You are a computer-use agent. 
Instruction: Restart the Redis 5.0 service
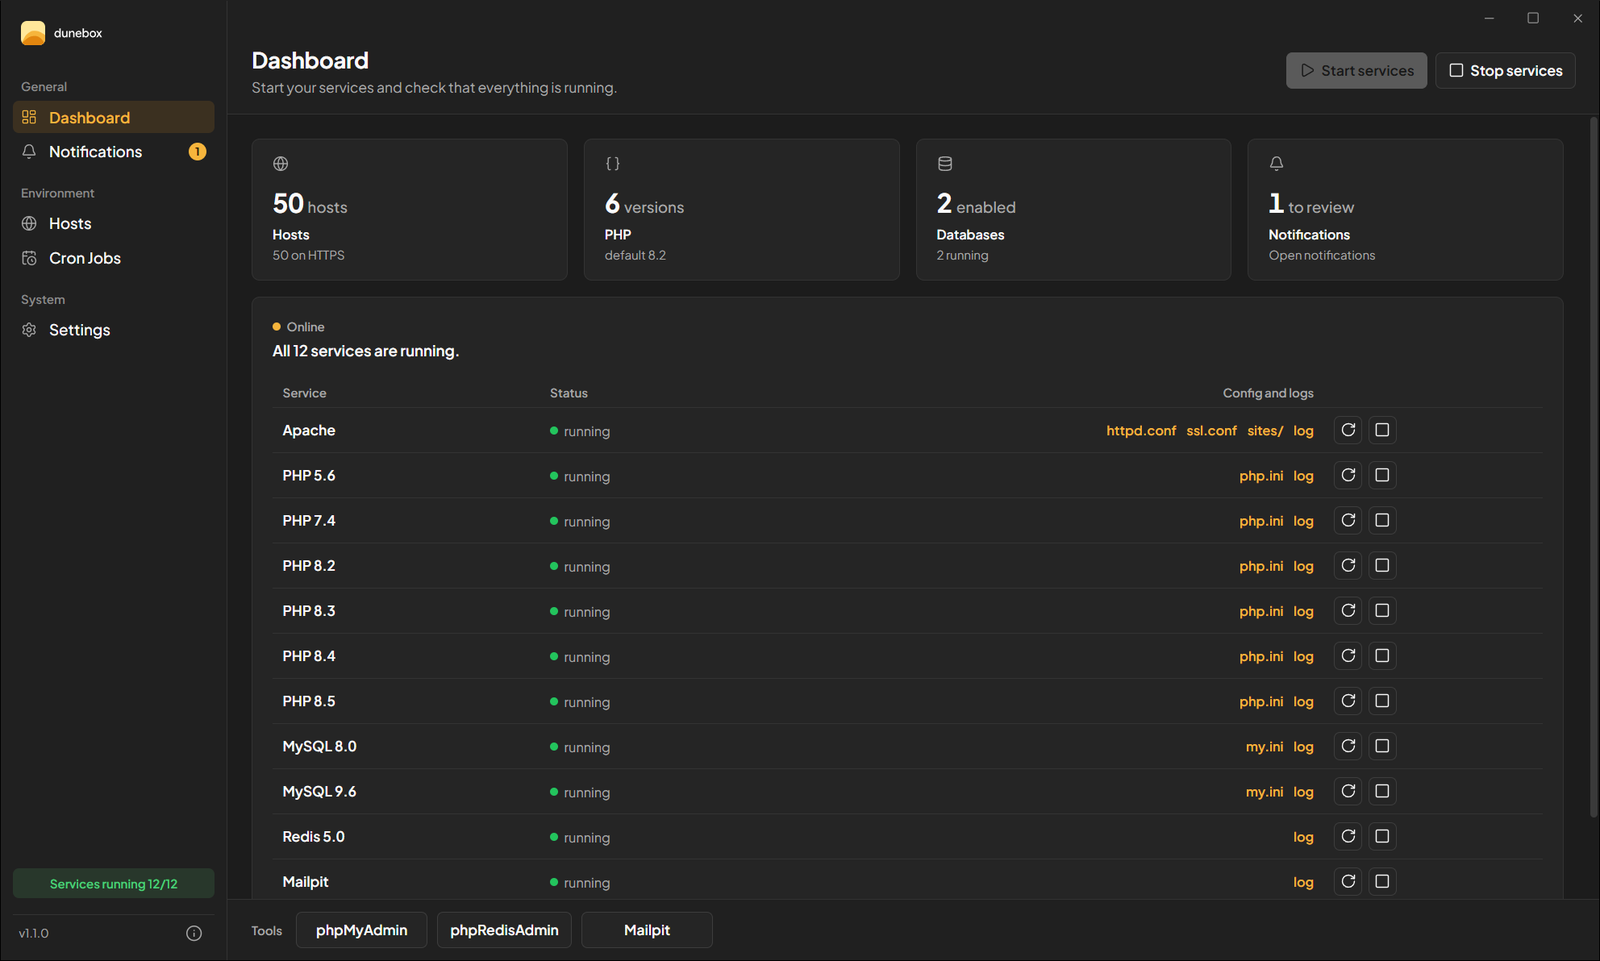pos(1348,836)
